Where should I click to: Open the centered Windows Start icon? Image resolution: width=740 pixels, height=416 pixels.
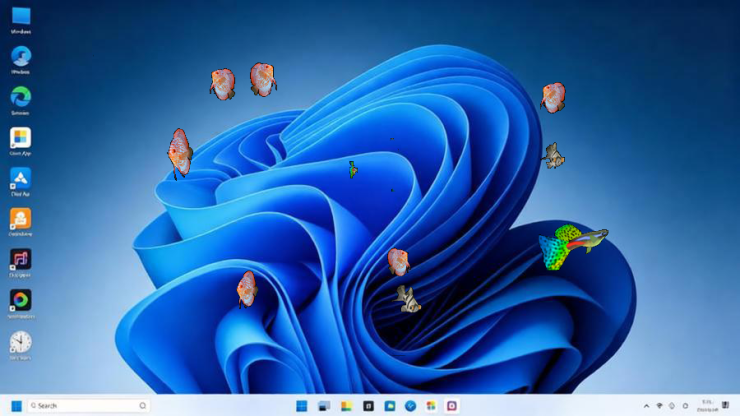point(302,406)
